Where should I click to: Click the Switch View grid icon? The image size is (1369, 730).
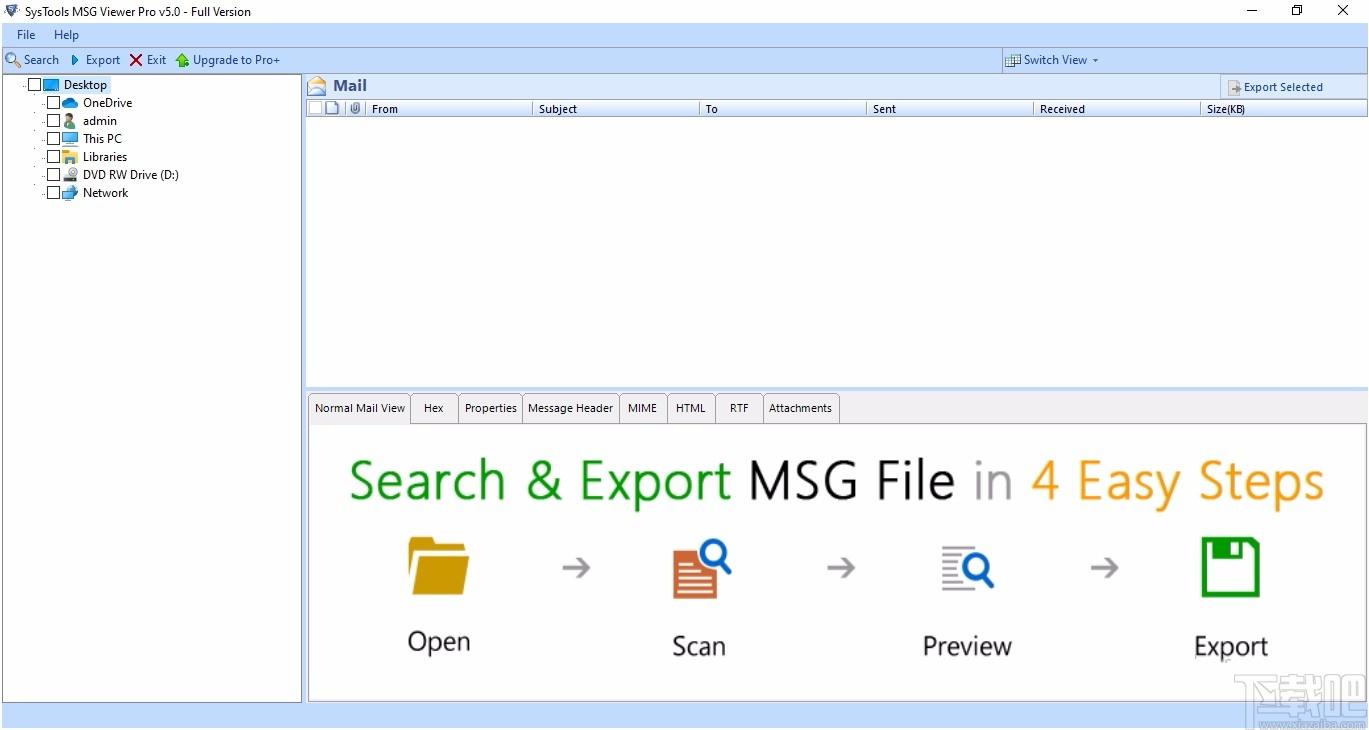1013,60
